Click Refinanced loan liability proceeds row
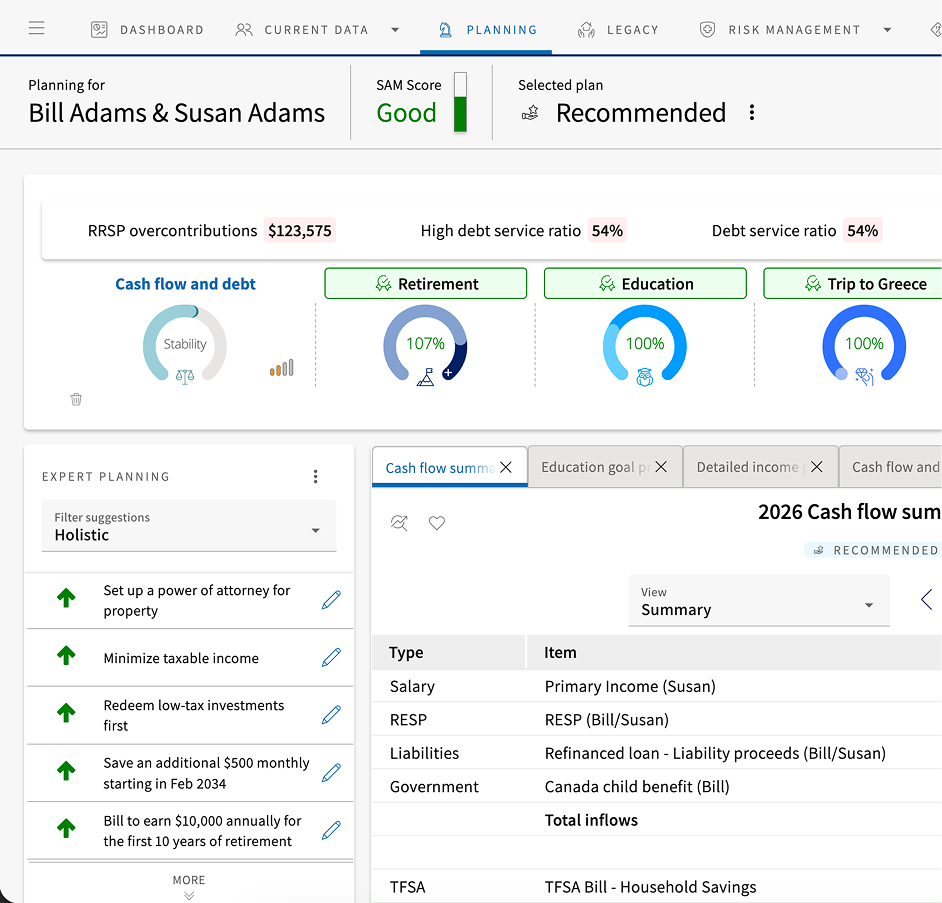This screenshot has height=903, width=942. tap(657, 753)
